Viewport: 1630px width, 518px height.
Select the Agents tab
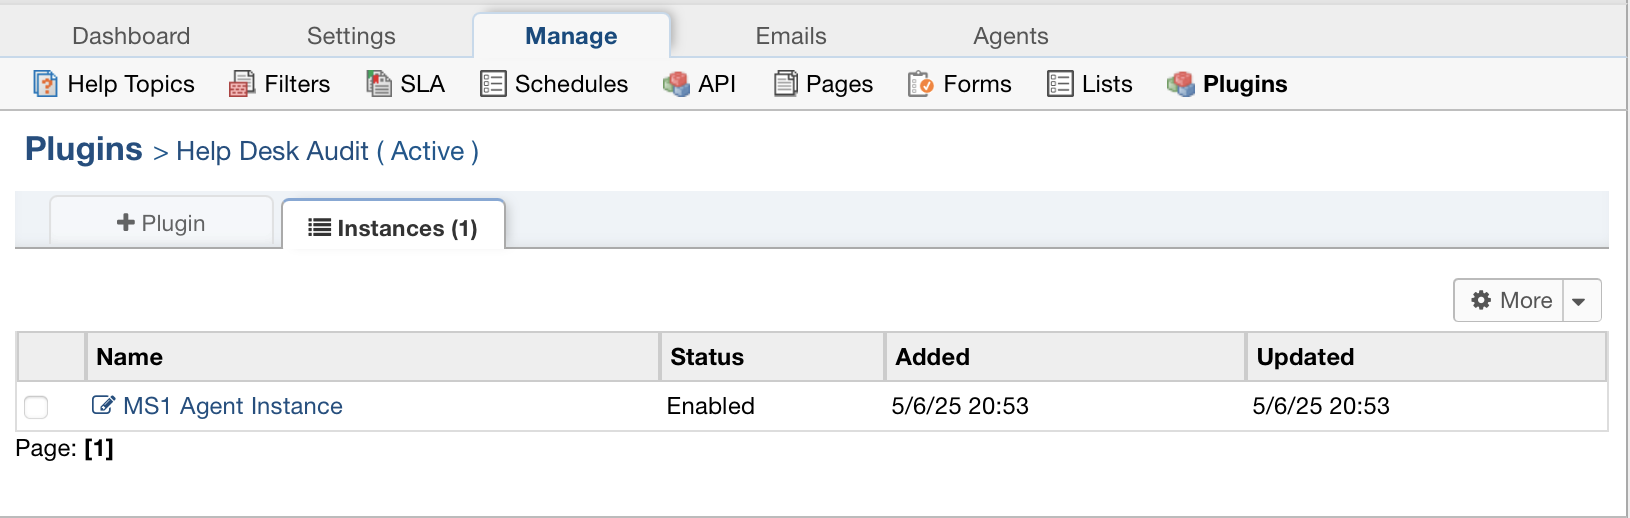coord(1011,36)
